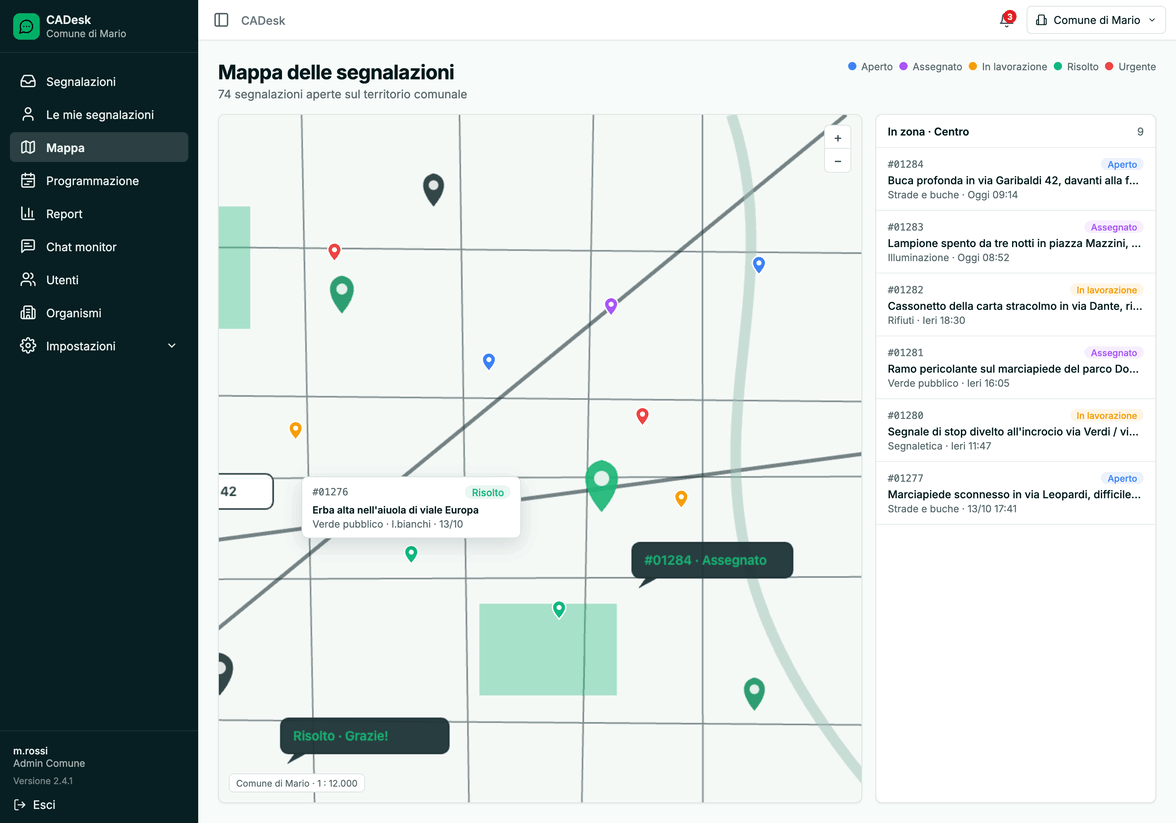Open notifications bell with badge 3

tap(1006, 20)
